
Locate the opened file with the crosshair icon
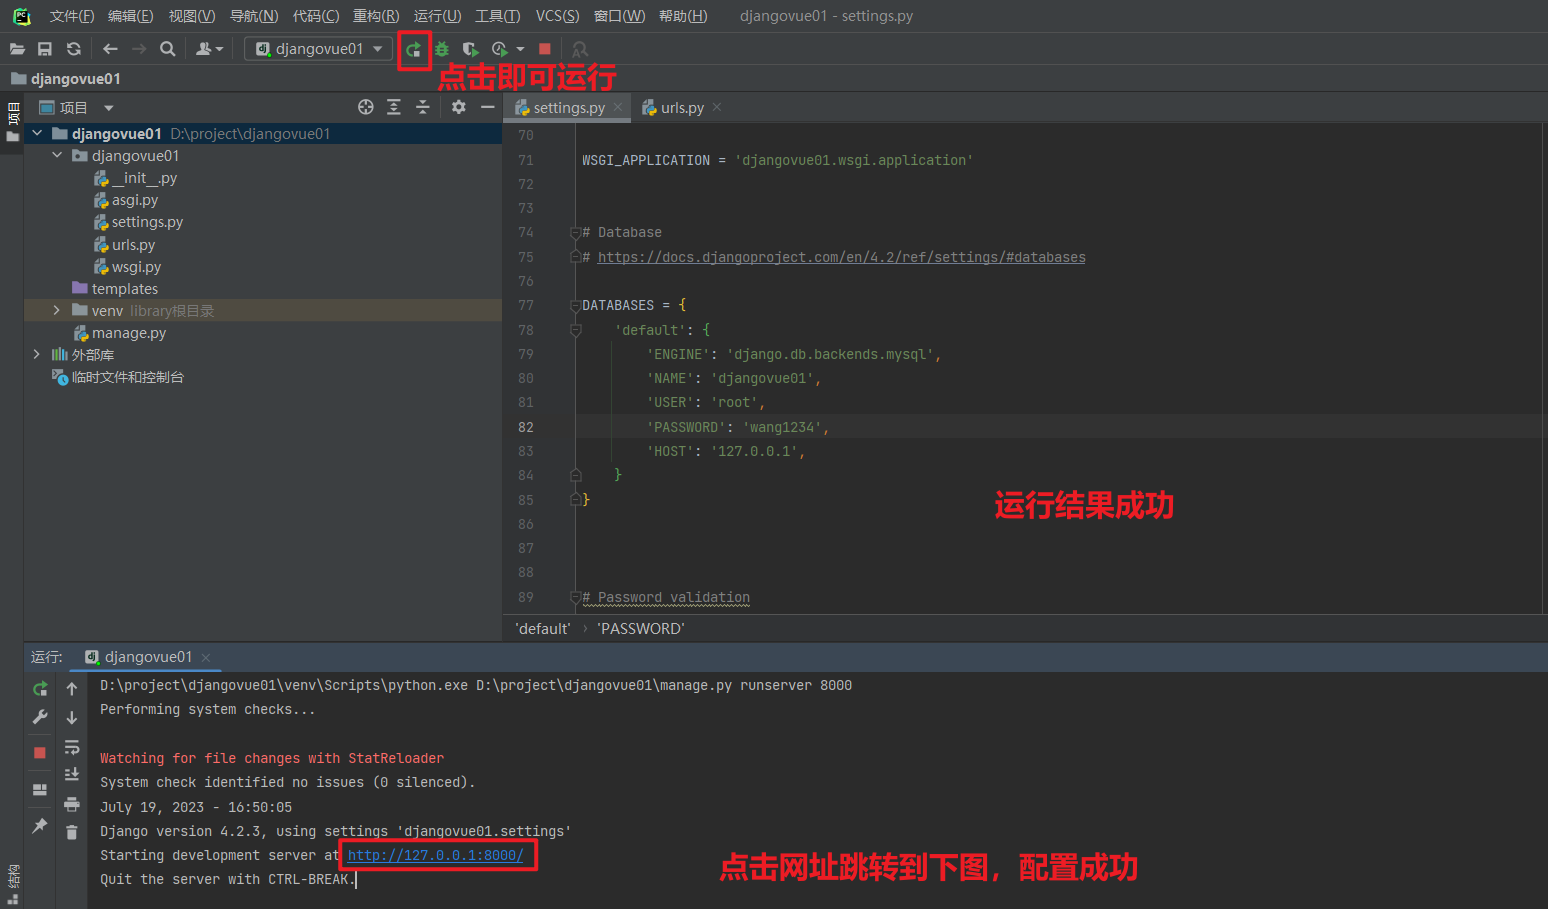366,107
